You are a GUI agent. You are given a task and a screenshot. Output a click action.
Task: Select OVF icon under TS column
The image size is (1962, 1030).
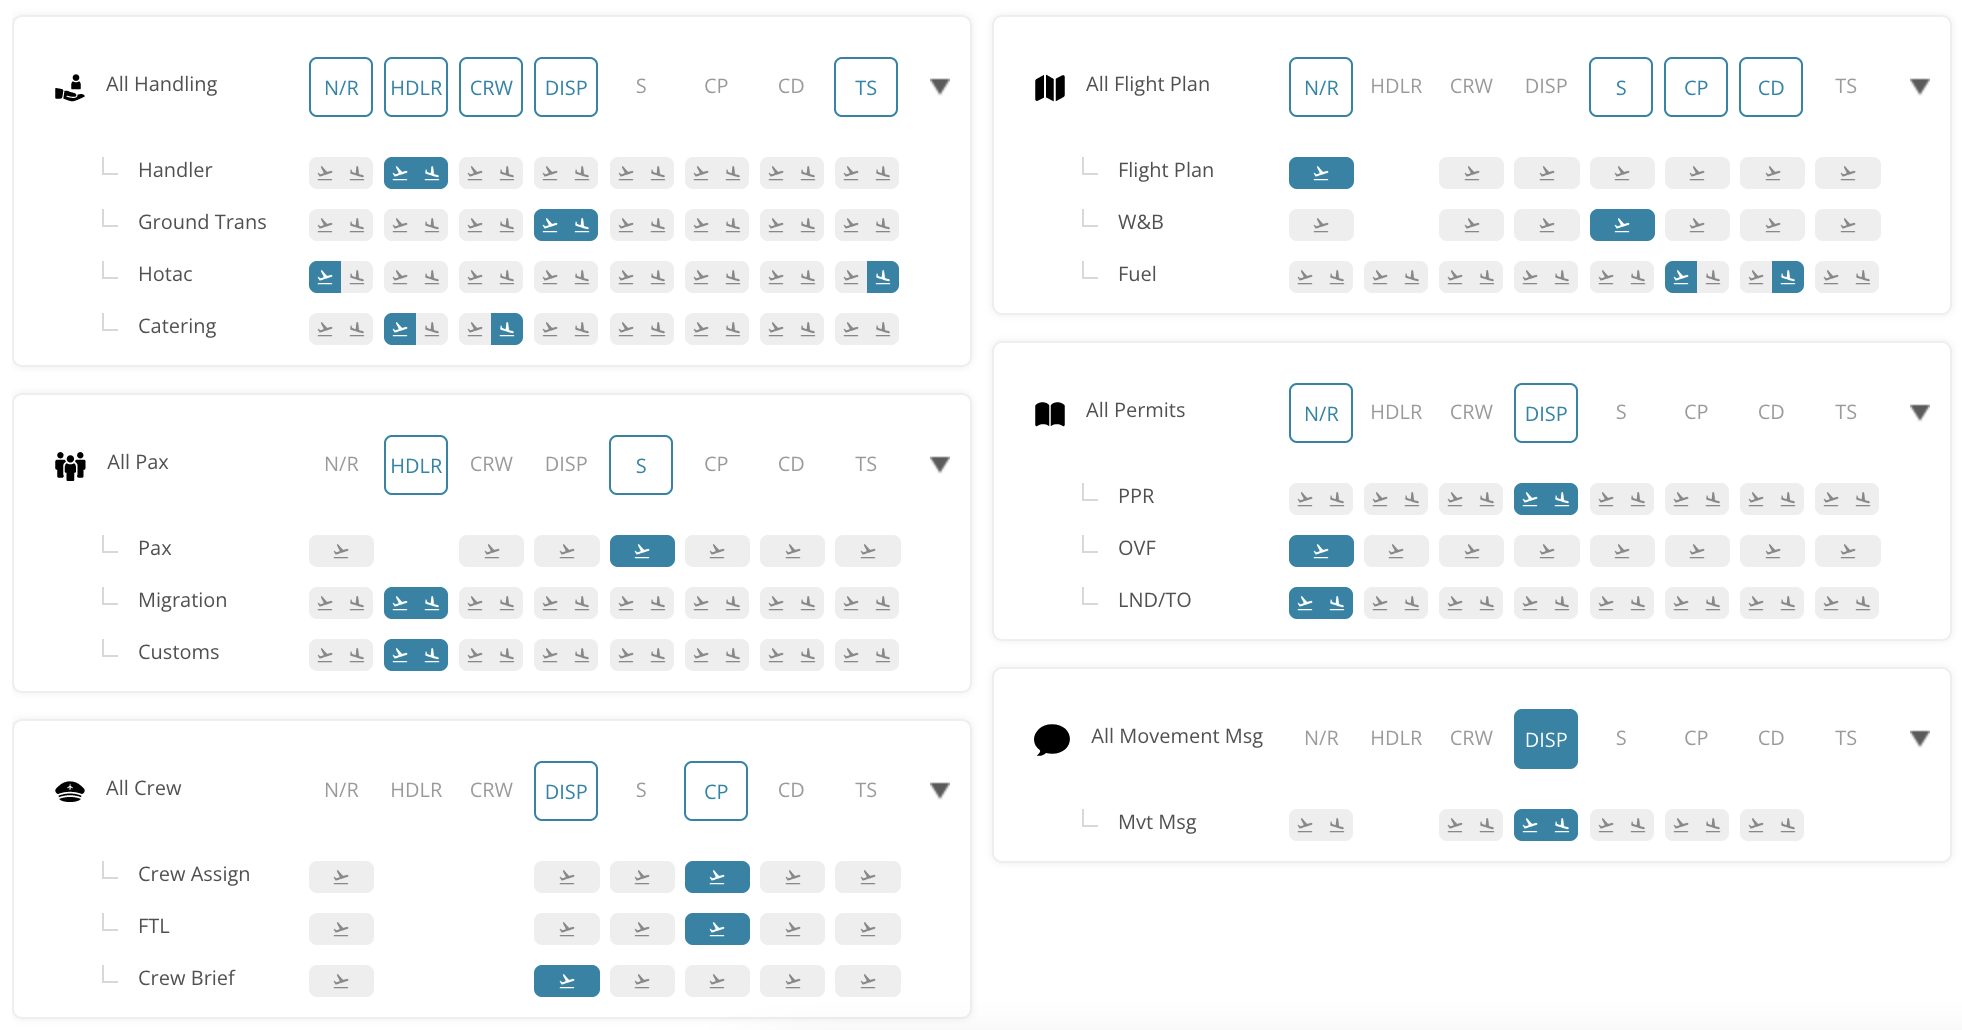click(1848, 551)
